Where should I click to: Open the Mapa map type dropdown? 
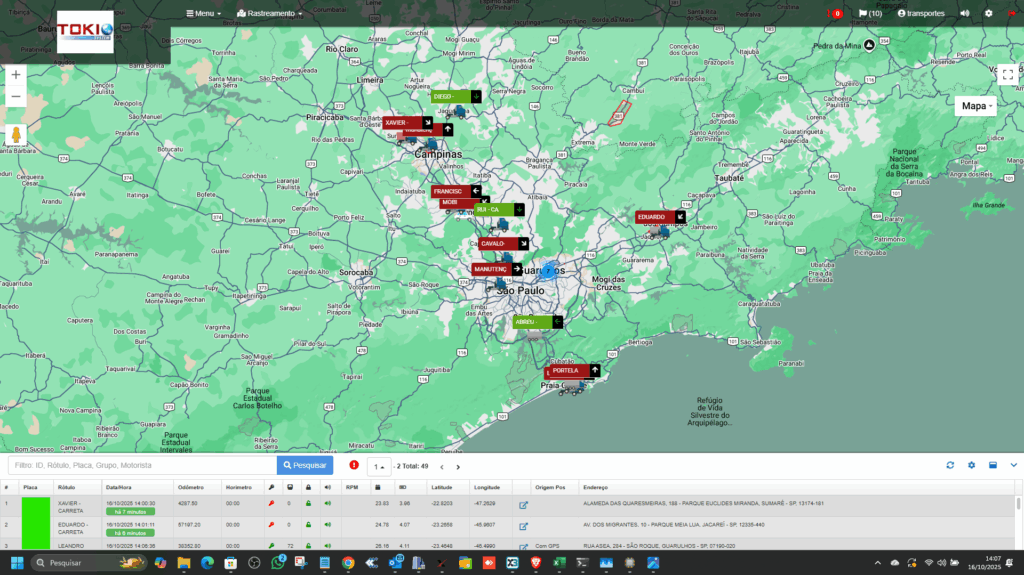[975, 106]
